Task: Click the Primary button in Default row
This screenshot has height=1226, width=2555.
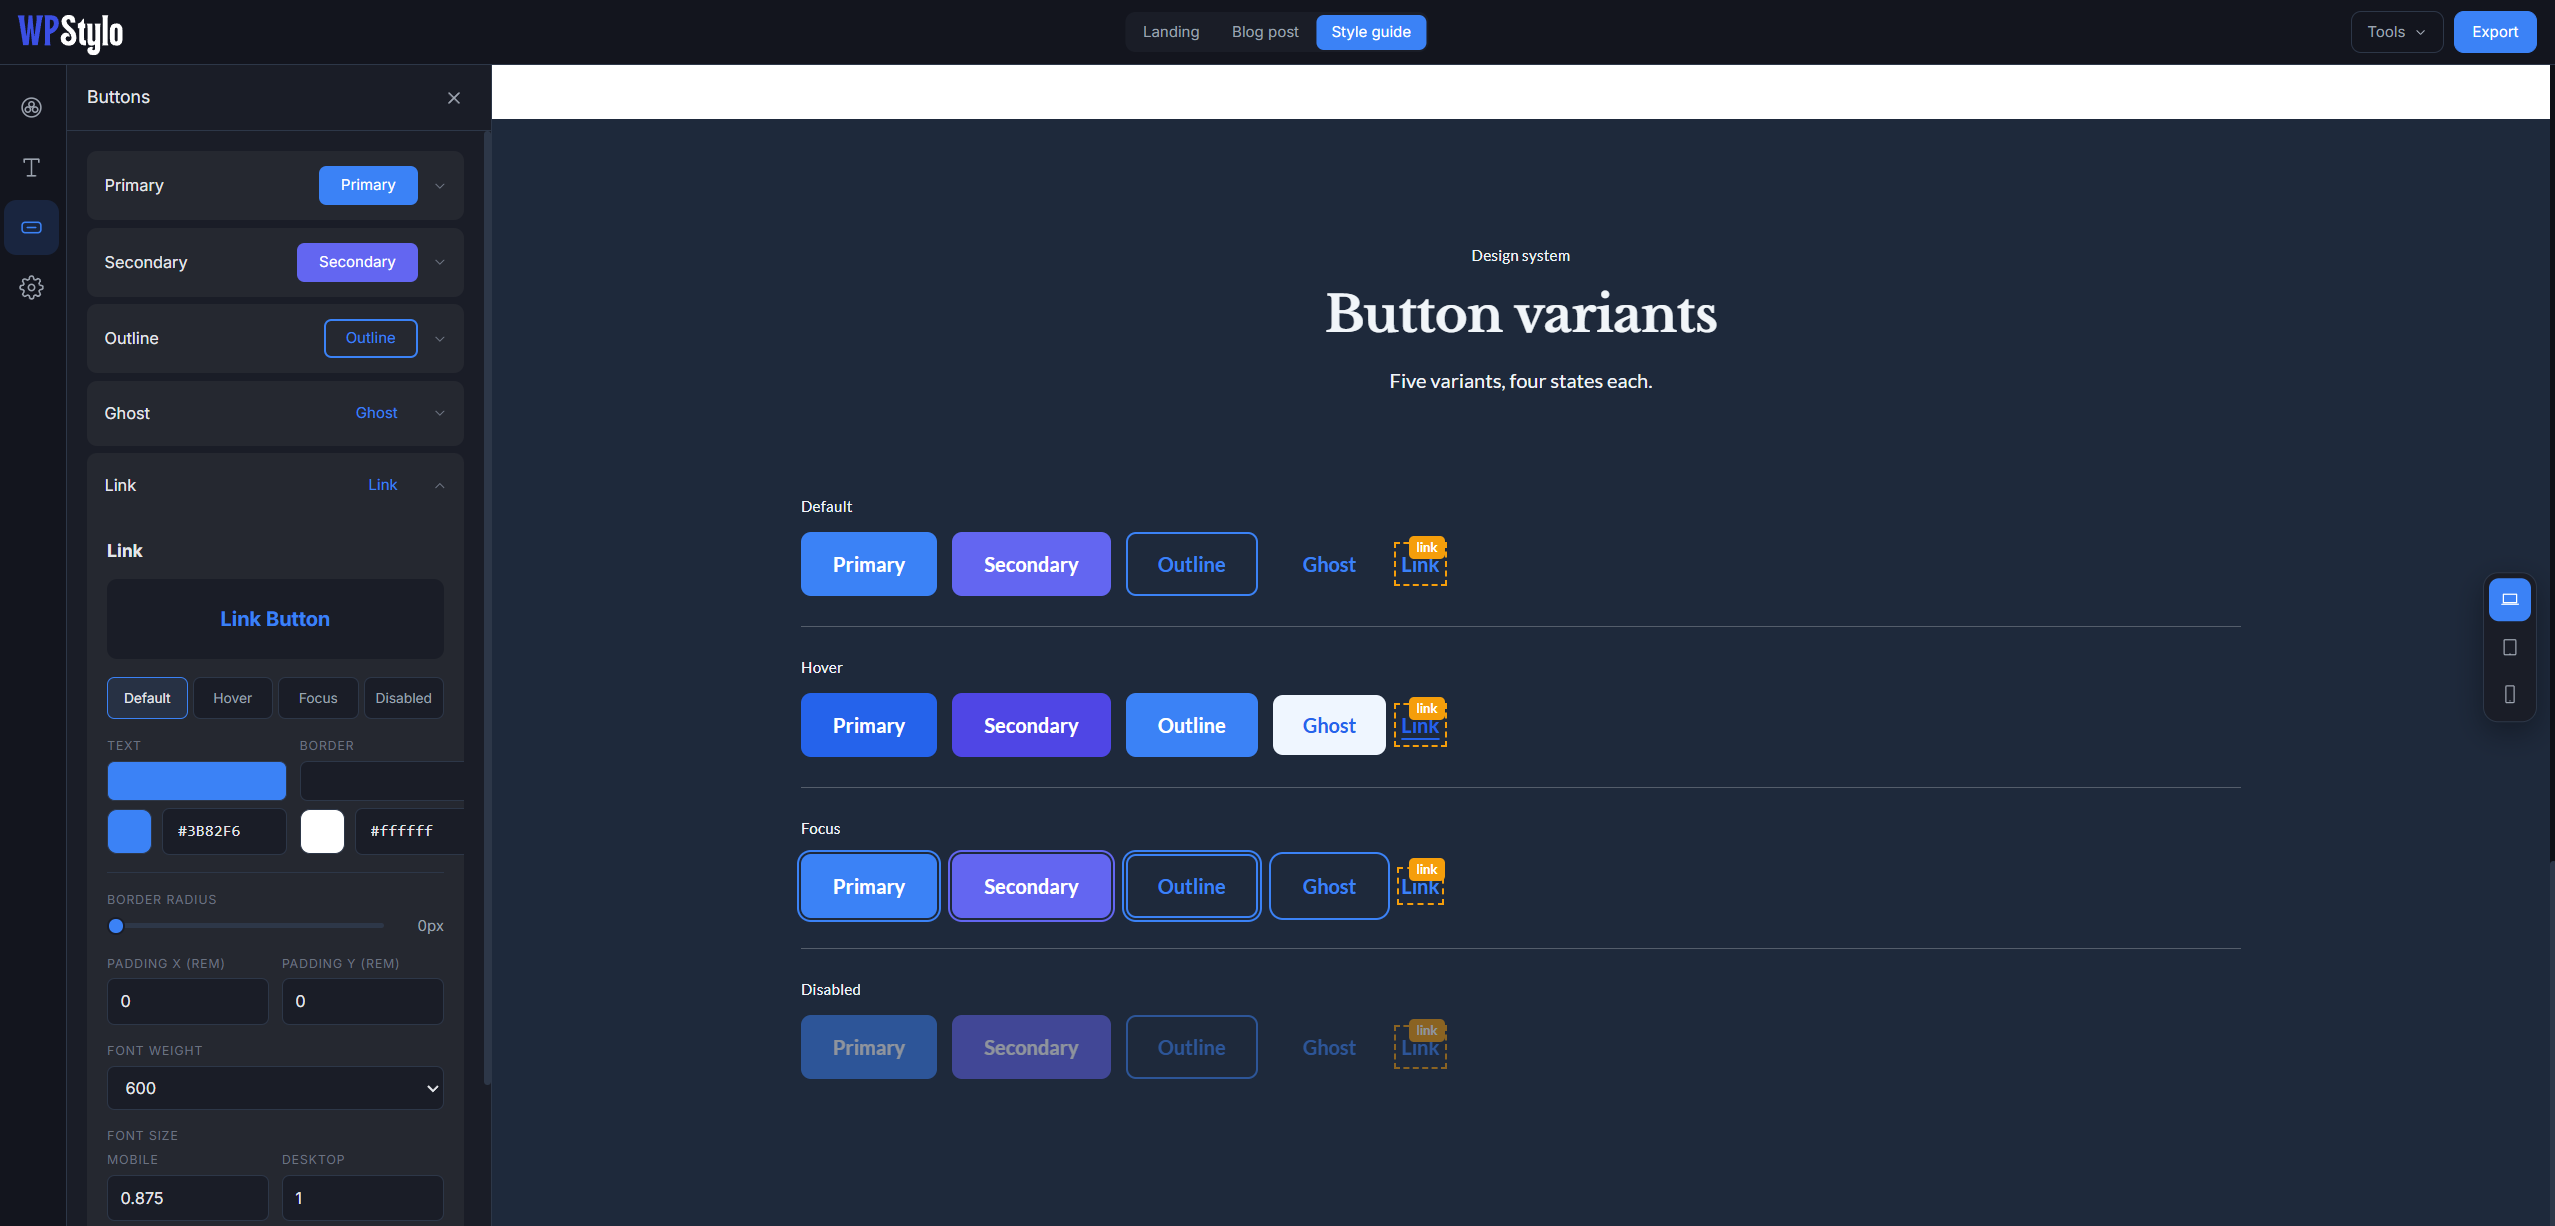Action: (869, 564)
